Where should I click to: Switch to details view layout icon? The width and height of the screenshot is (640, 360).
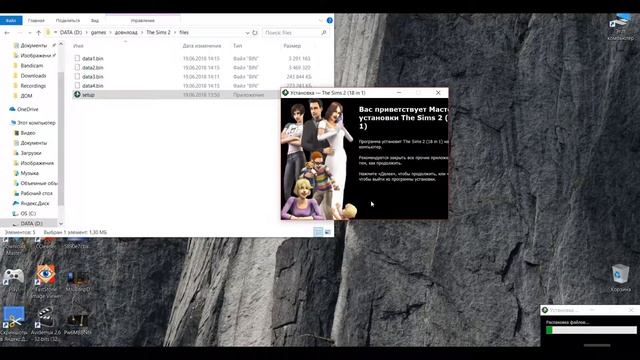[x=318, y=232]
